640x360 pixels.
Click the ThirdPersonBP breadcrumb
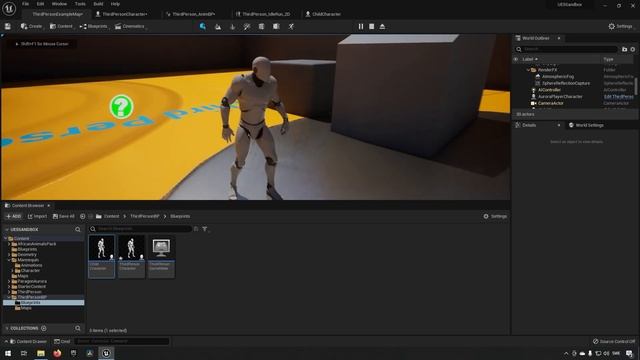coord(145,216)
